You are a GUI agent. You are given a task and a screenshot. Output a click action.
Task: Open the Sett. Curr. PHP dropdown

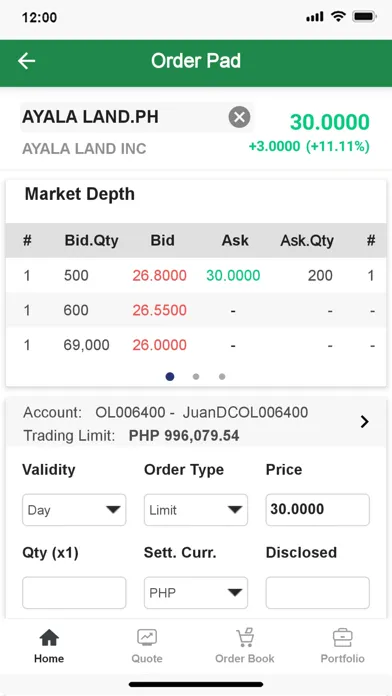click(x=196, y=593)
